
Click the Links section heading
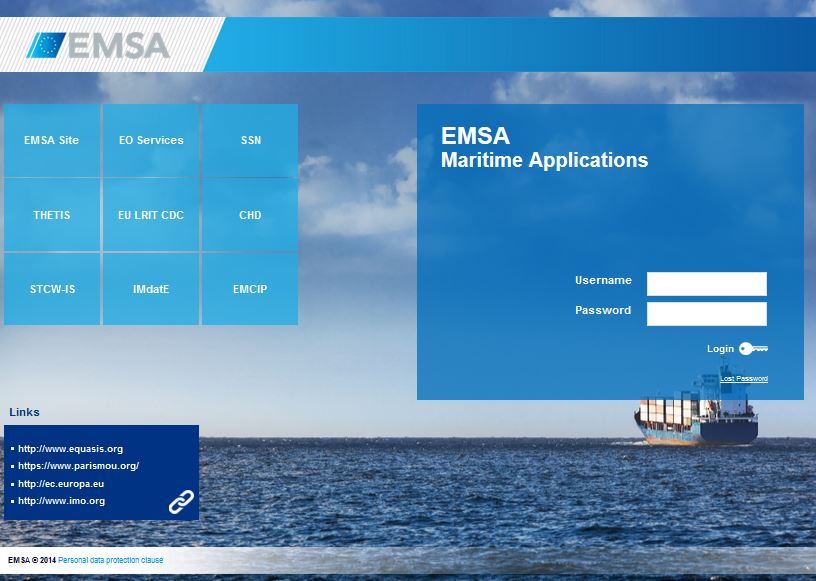[x=24, y=412]
